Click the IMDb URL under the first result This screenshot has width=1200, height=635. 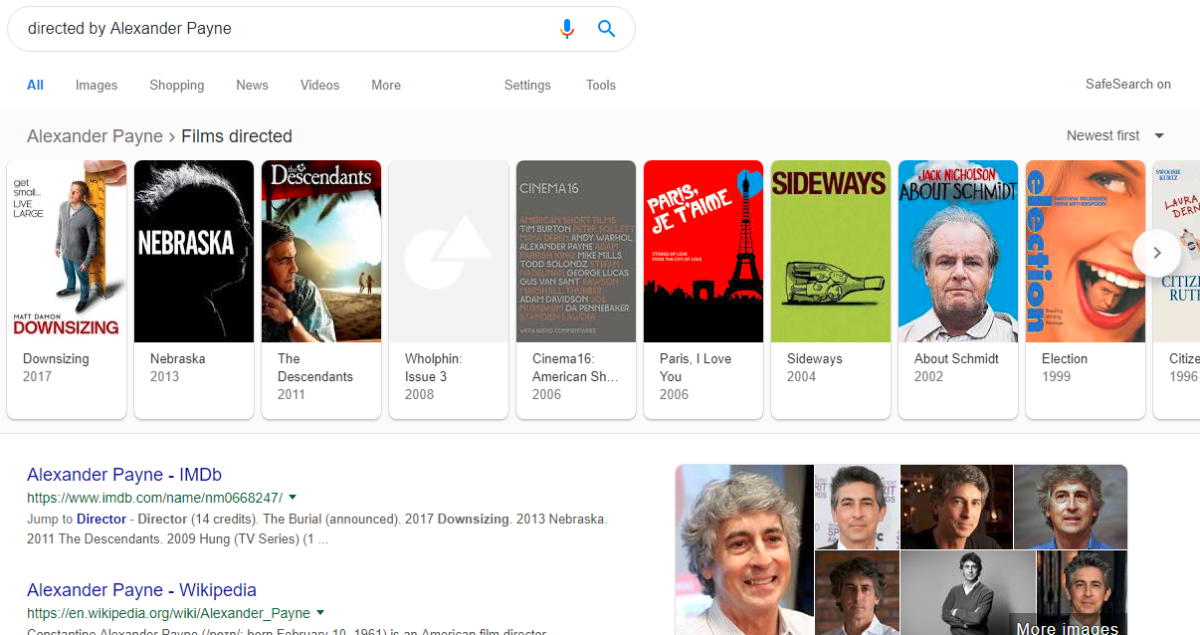[x=155, y=497]
